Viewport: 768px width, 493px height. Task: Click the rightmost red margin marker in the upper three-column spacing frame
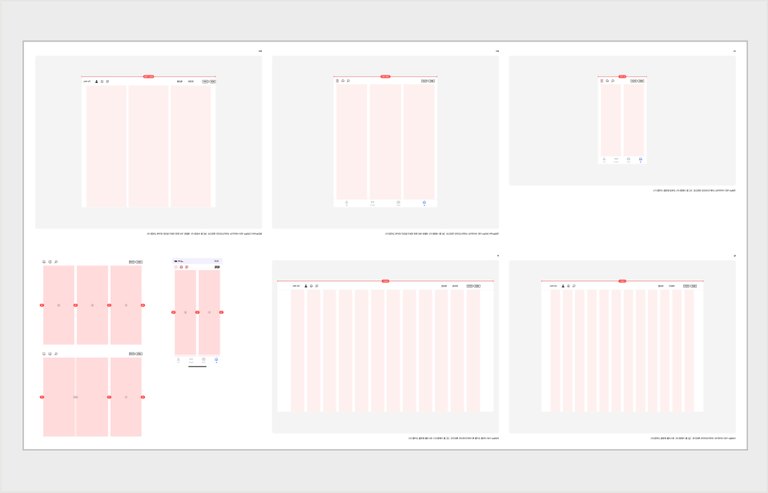pos(143,305)
